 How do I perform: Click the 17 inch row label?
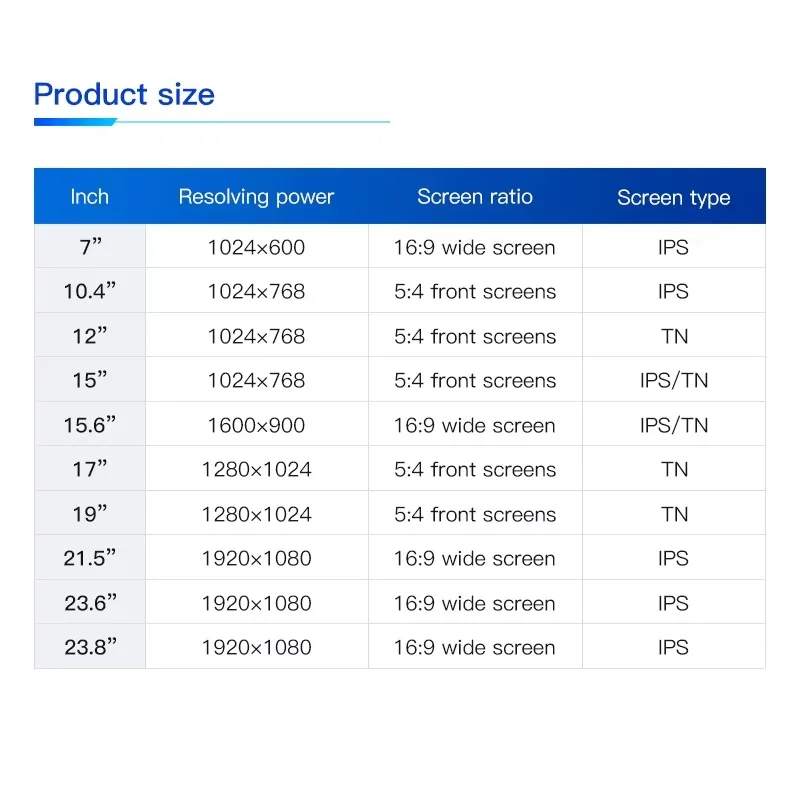[x=89, y=468]
